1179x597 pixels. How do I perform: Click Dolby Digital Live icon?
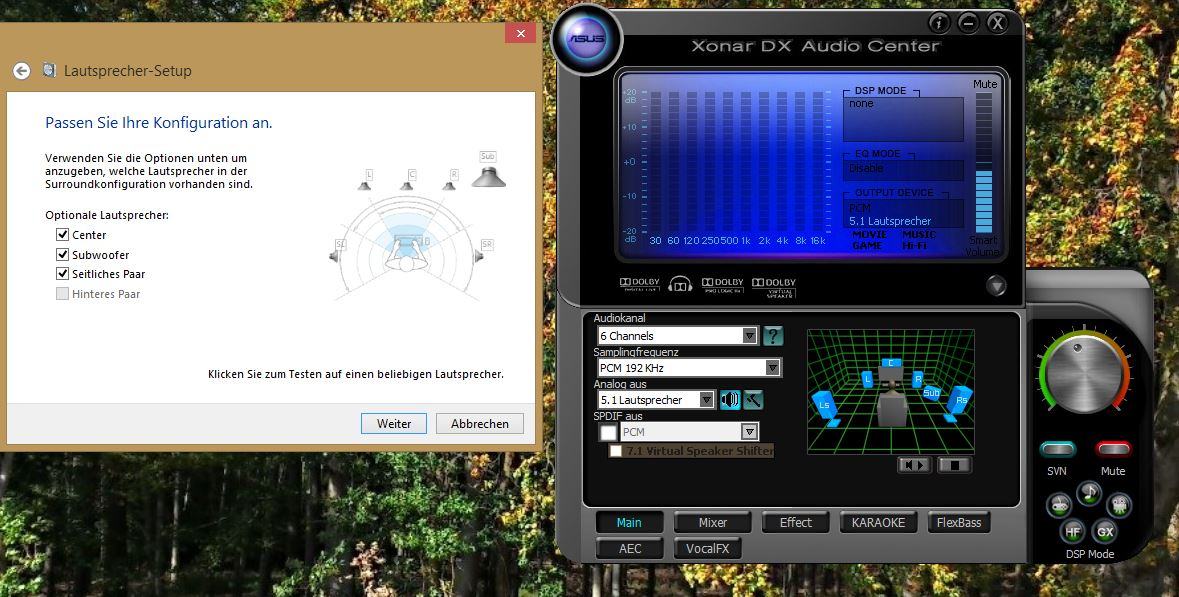click(640, 286)
